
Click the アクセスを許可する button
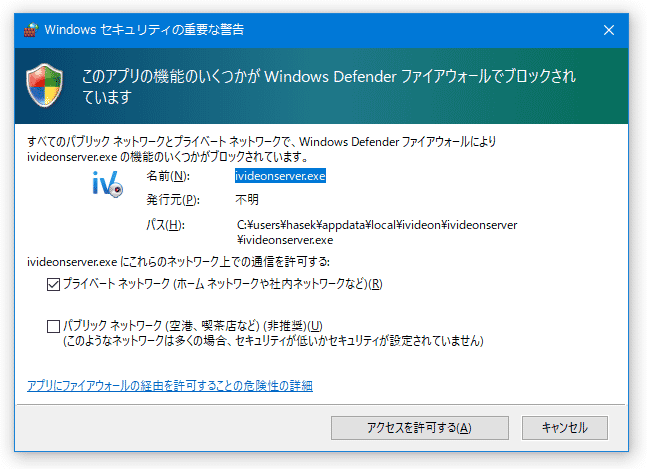coord(420,428)
